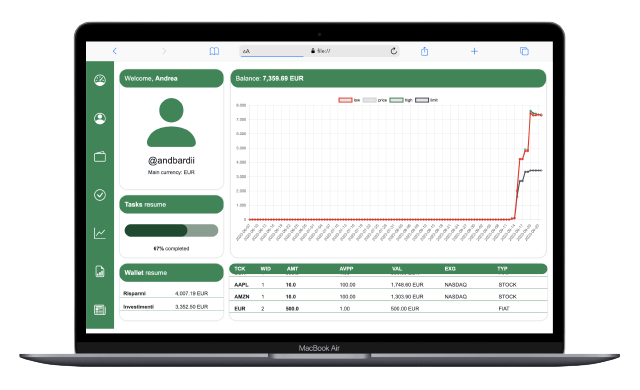Click the 1,303.90 EUR value cell
640x390 pixels.
coord(407,297)
